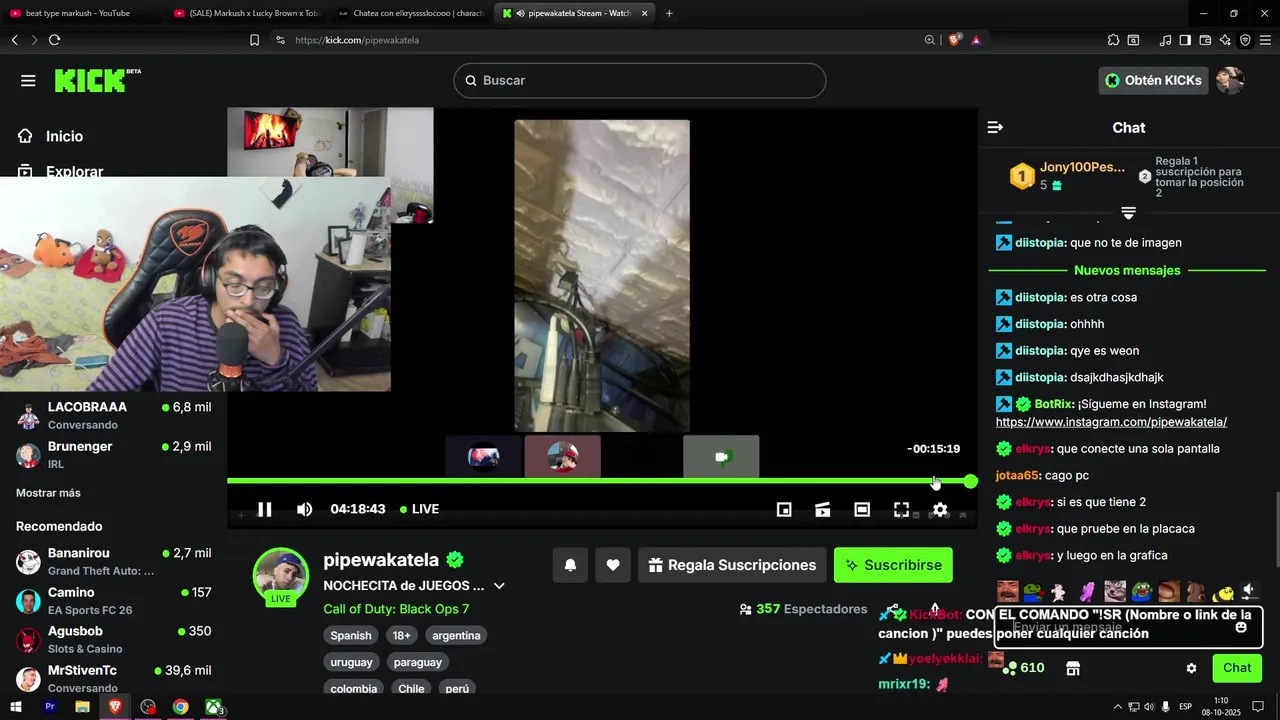This screenshot has height=720, width=1280.
Task: Open Brave Leo AI icon
Action: [x=1225, y=40]
